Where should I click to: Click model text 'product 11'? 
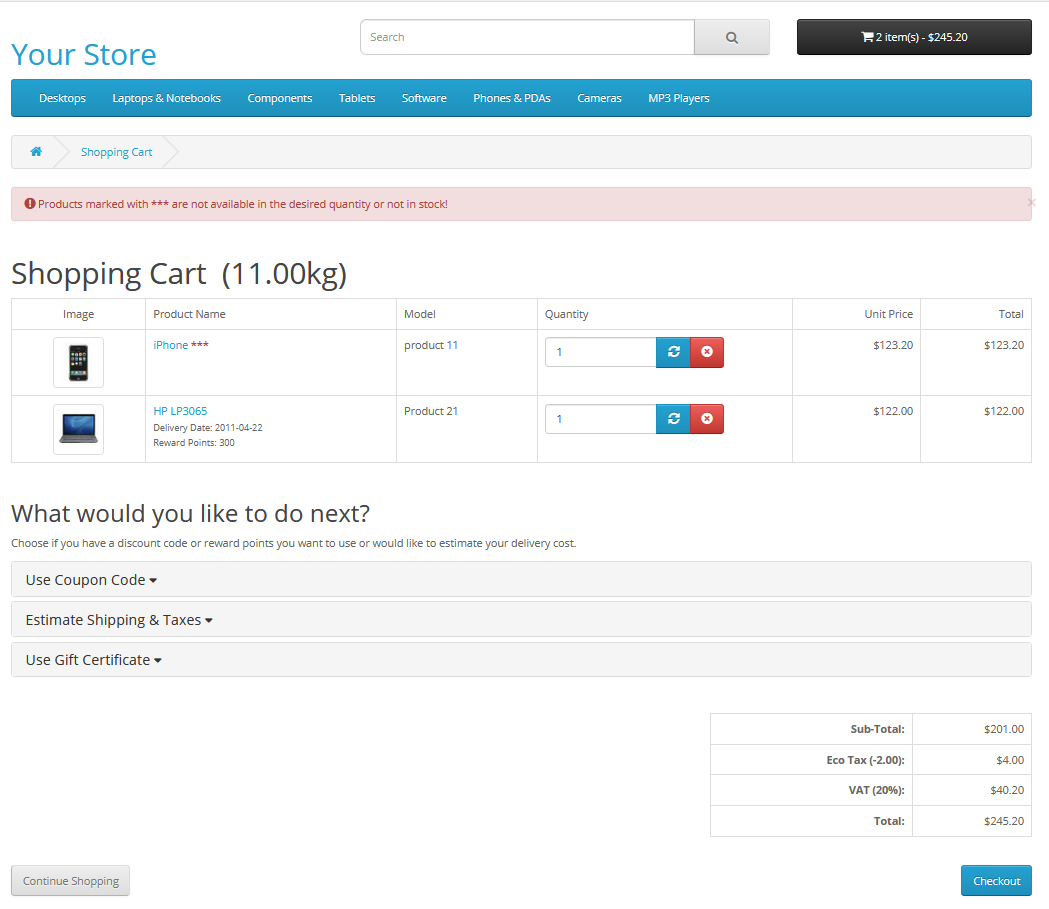tap(431, 345)
